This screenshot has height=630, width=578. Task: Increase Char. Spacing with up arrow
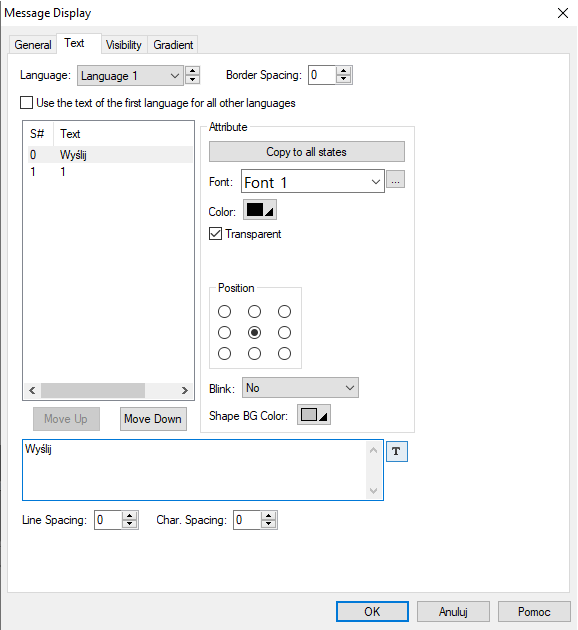tap(268, 515)
